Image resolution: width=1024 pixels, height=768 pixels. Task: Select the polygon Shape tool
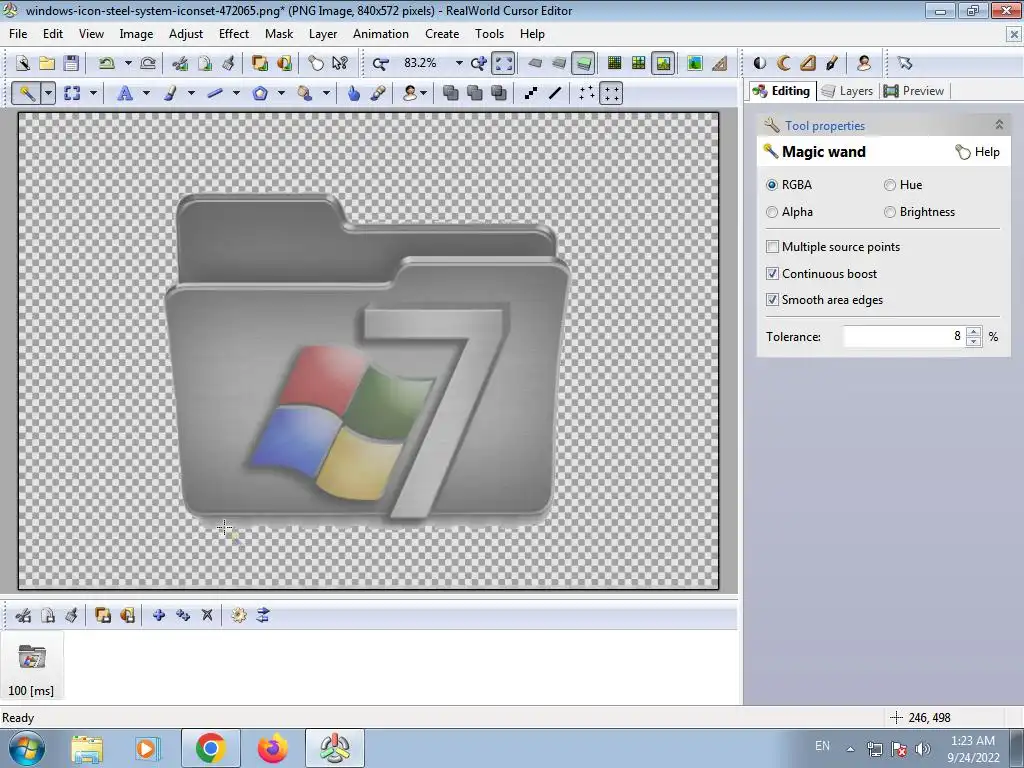coord(260,93)
